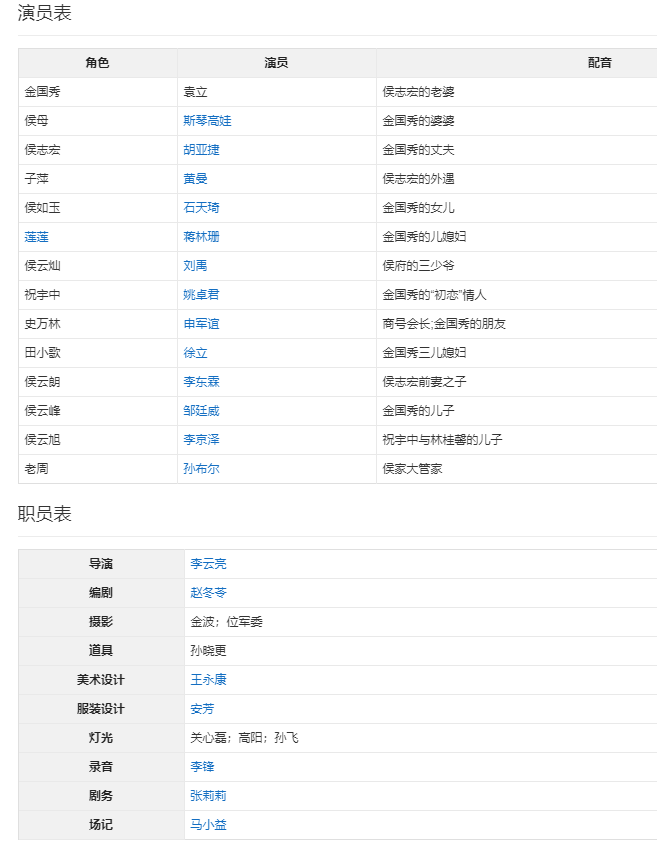Select the 角色 column header
657x846 pixels.
click(x=98, y=63)
